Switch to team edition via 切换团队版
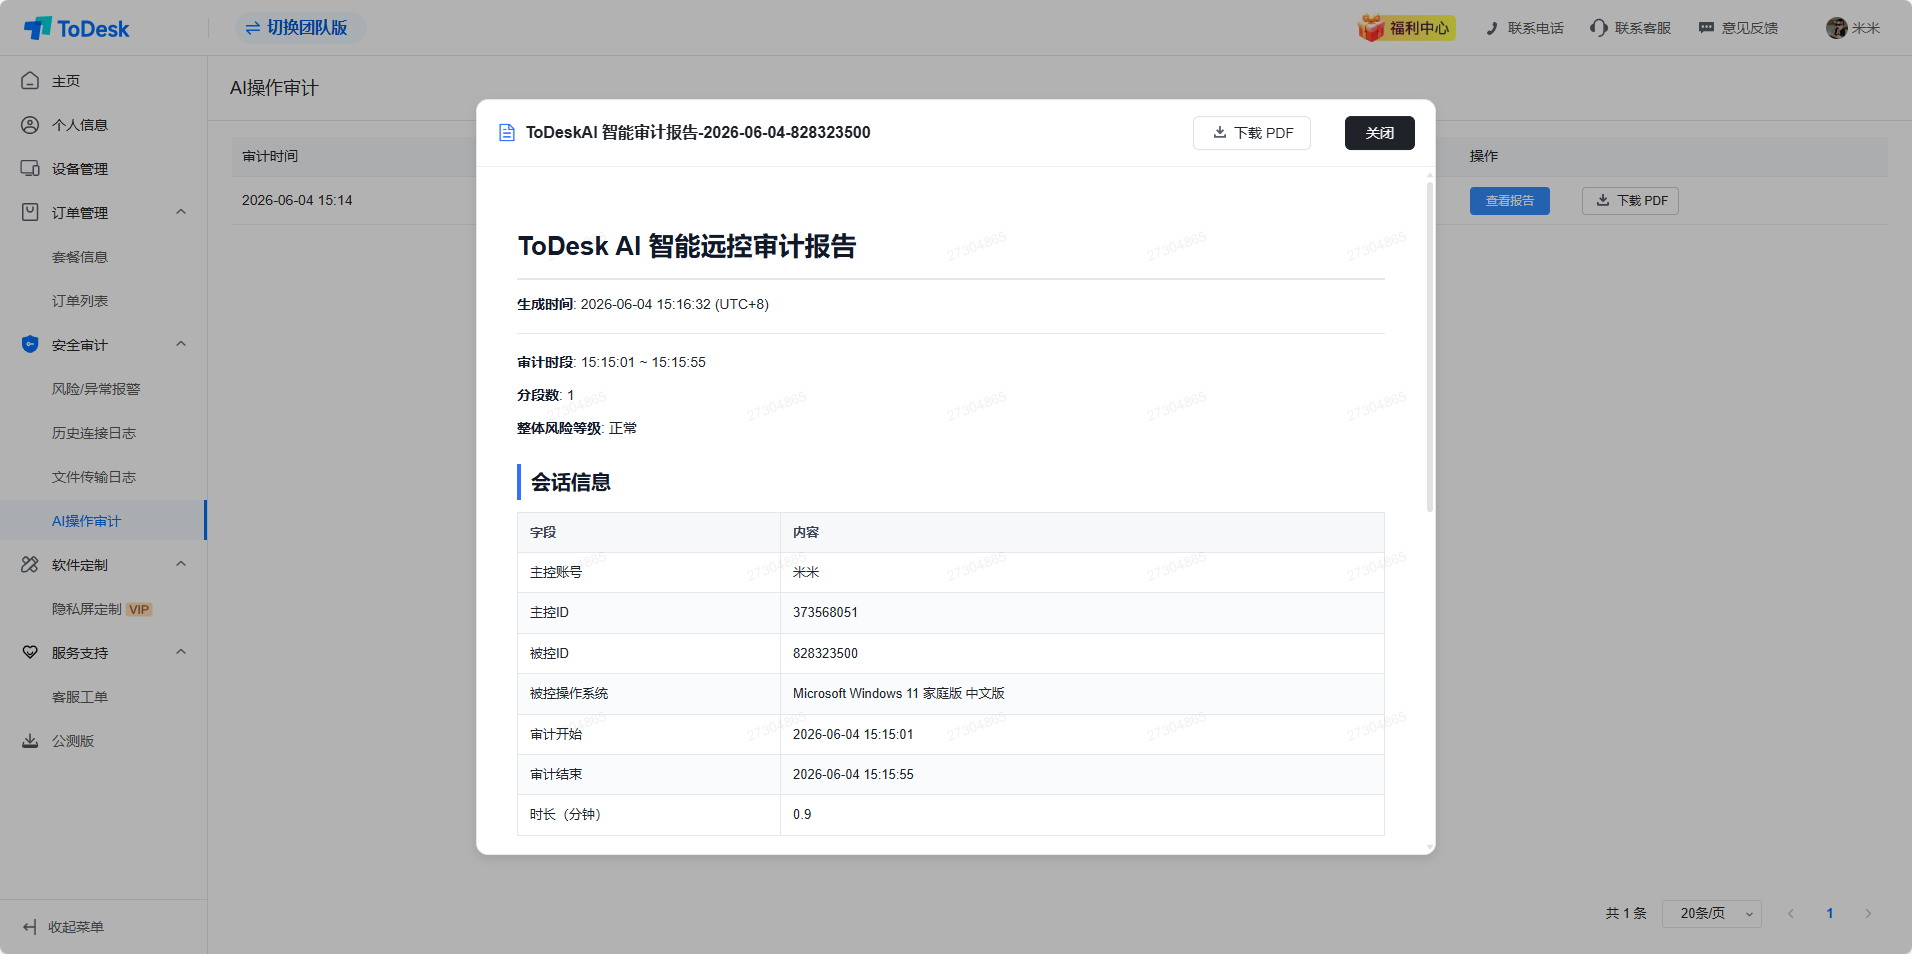 (300, 28)
